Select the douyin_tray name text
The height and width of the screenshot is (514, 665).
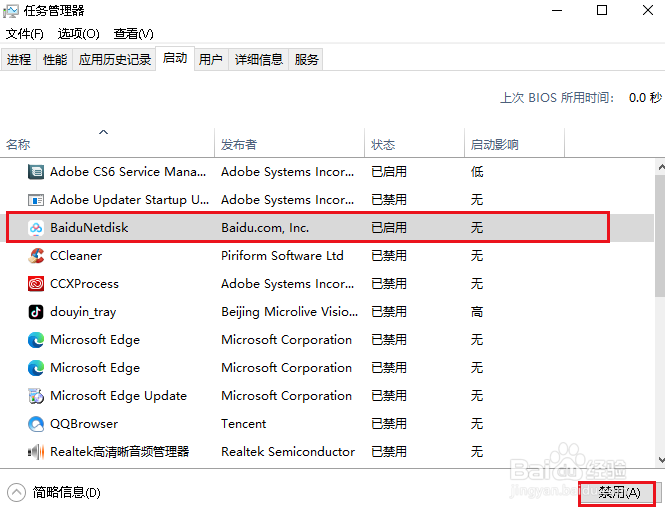tap(83, 312)
